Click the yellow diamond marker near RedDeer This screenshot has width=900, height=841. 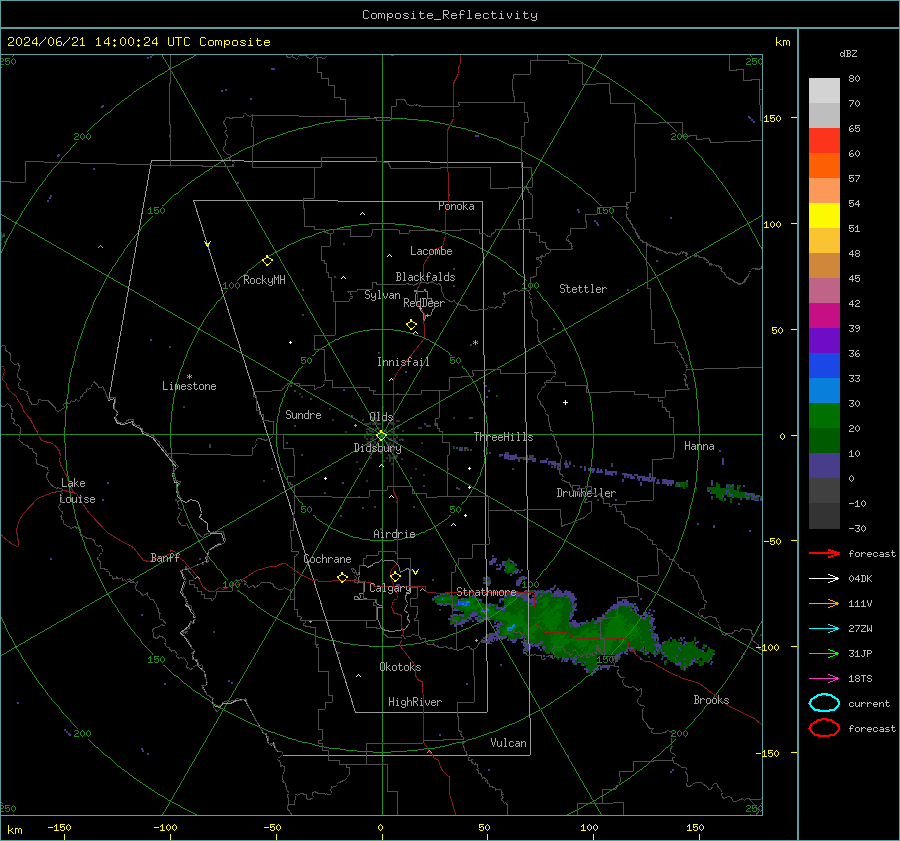(x=411, y=325)
